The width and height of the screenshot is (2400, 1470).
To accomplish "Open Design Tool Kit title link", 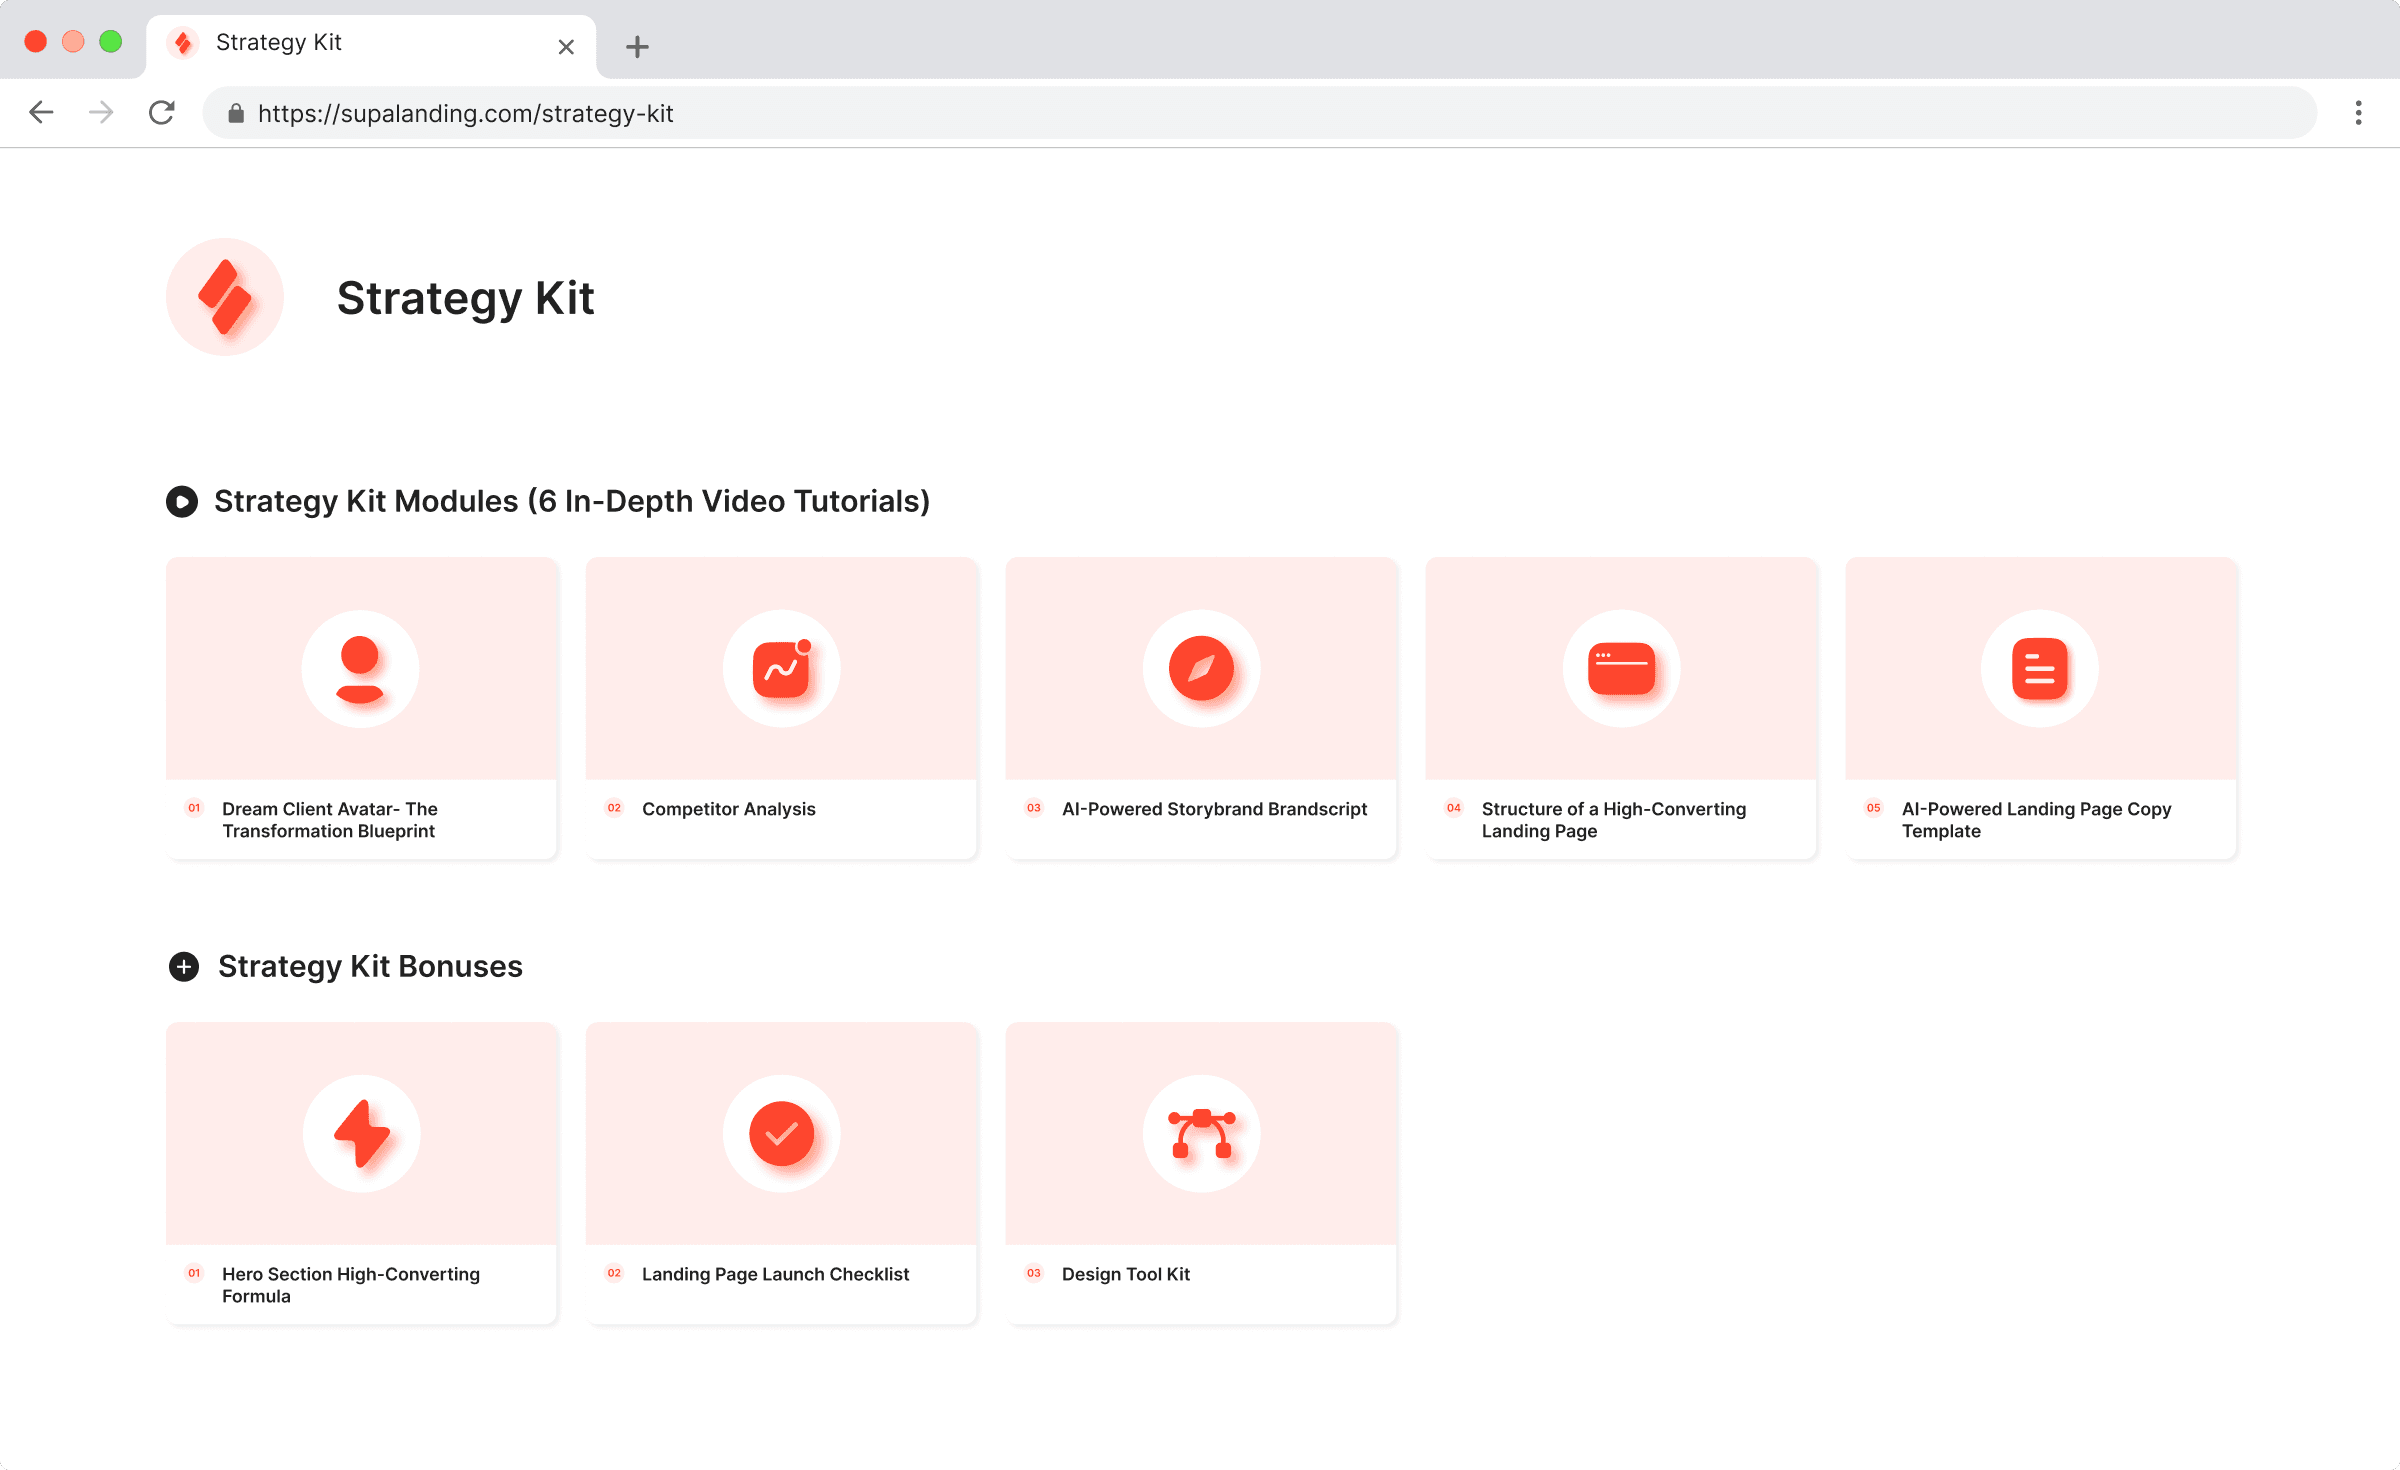I will point(1126,1274).
